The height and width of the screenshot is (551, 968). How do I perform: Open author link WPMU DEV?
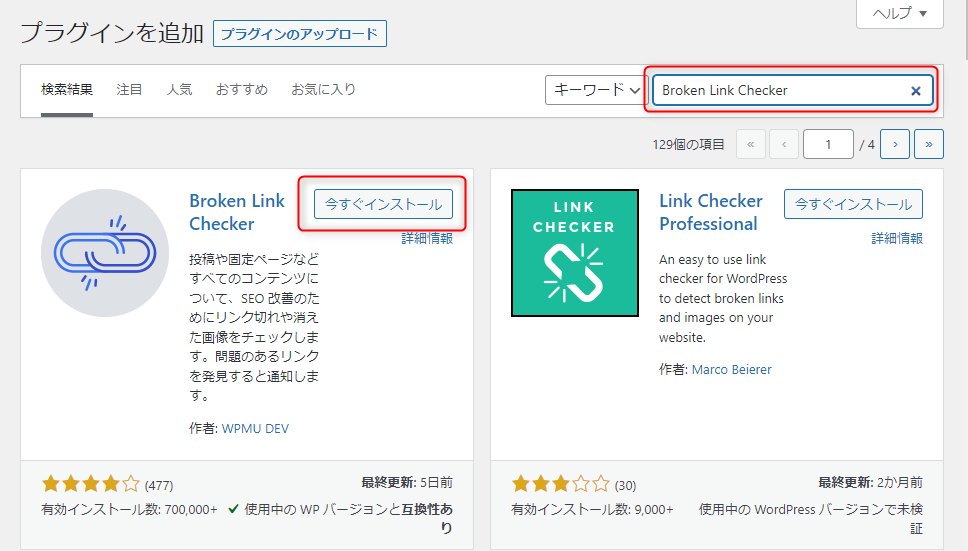tap(255, 428)
